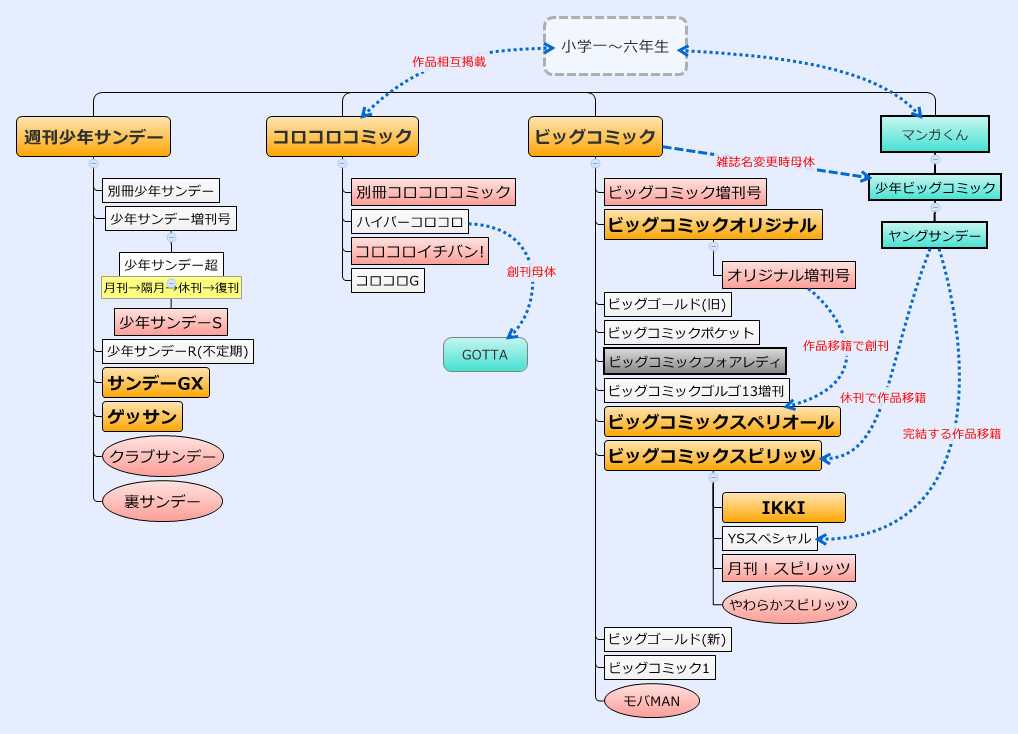Select the ヤングサンデー node
The image size is (1018, 734).
(934, 235)
